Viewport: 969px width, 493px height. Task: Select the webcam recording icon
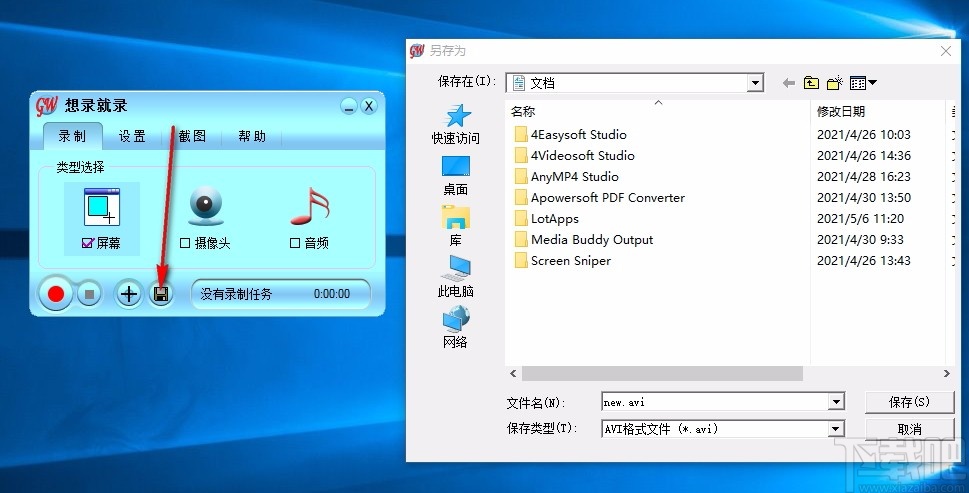click(206, 206)
